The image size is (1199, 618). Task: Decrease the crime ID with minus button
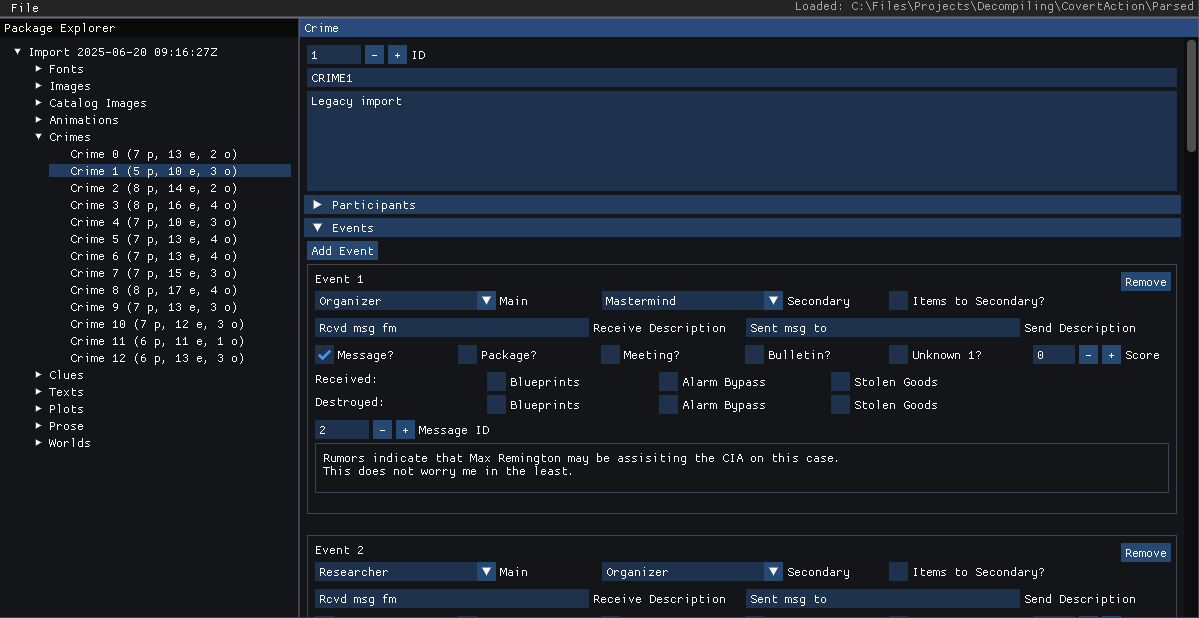pos(375,55)
